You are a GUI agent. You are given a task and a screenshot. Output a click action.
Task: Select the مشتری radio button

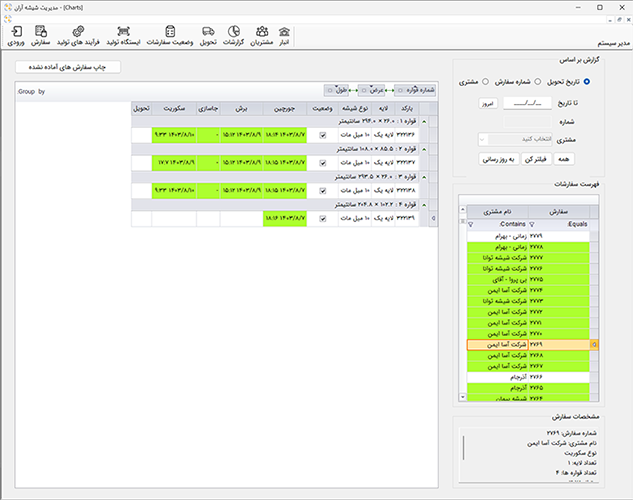[x=485, y=81]
